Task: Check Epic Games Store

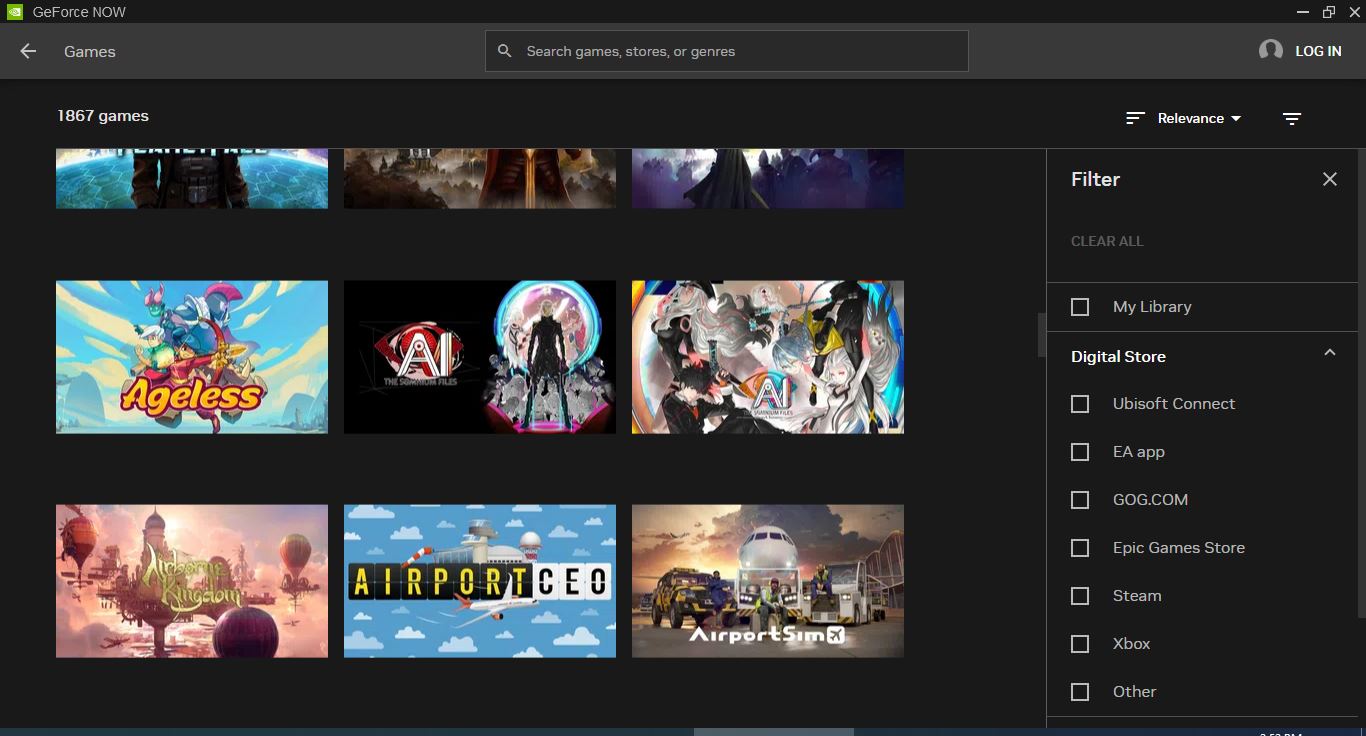Action: [1080, 548]
